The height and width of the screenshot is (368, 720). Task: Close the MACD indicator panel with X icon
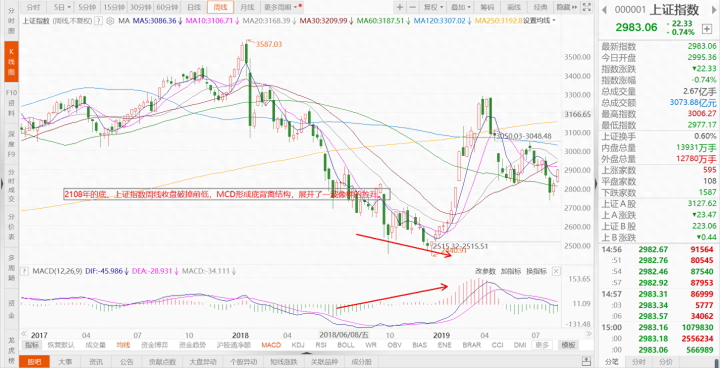[x=556, y=272]
